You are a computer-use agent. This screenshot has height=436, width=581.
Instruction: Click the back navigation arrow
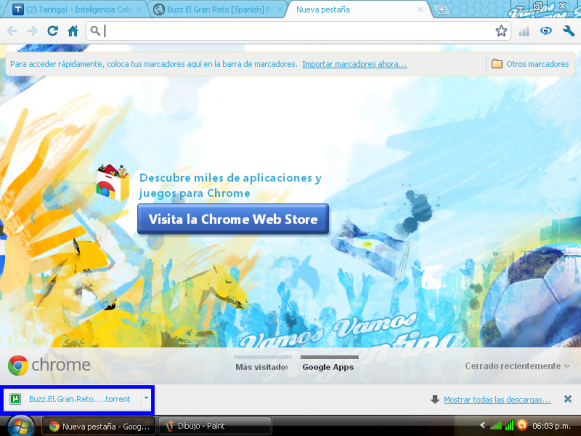coord(12,31)
